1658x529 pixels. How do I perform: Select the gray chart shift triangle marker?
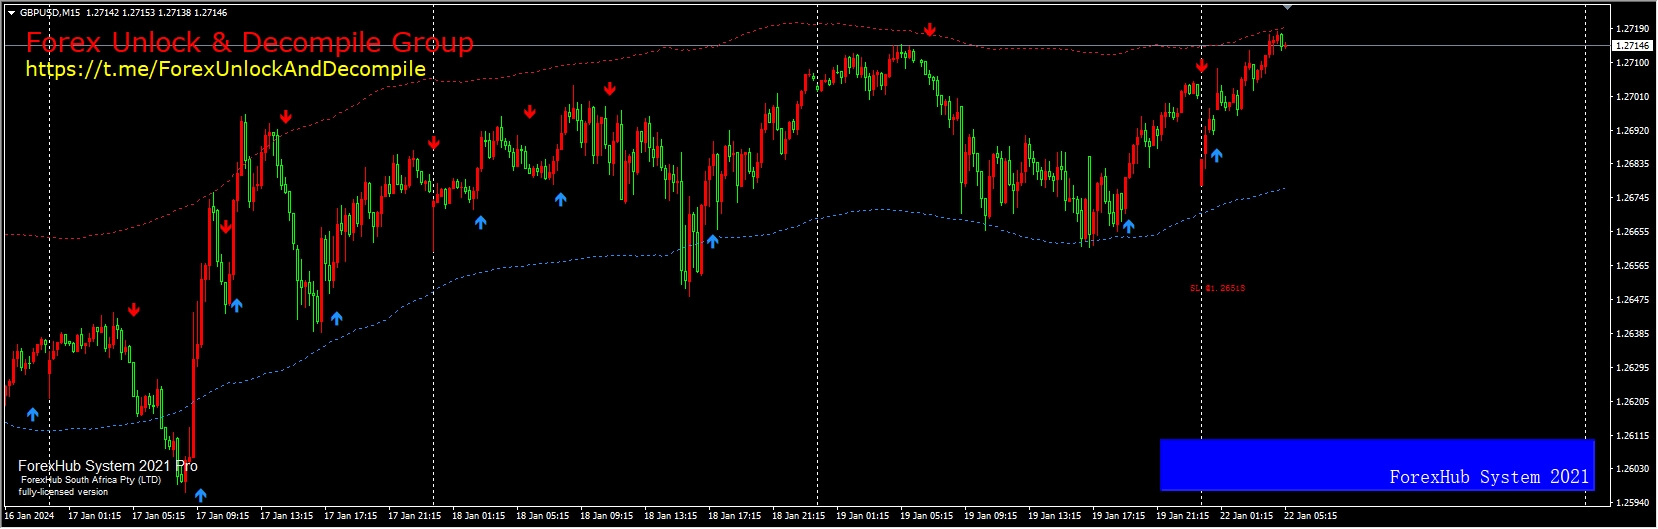click(x=1287, y=5)
